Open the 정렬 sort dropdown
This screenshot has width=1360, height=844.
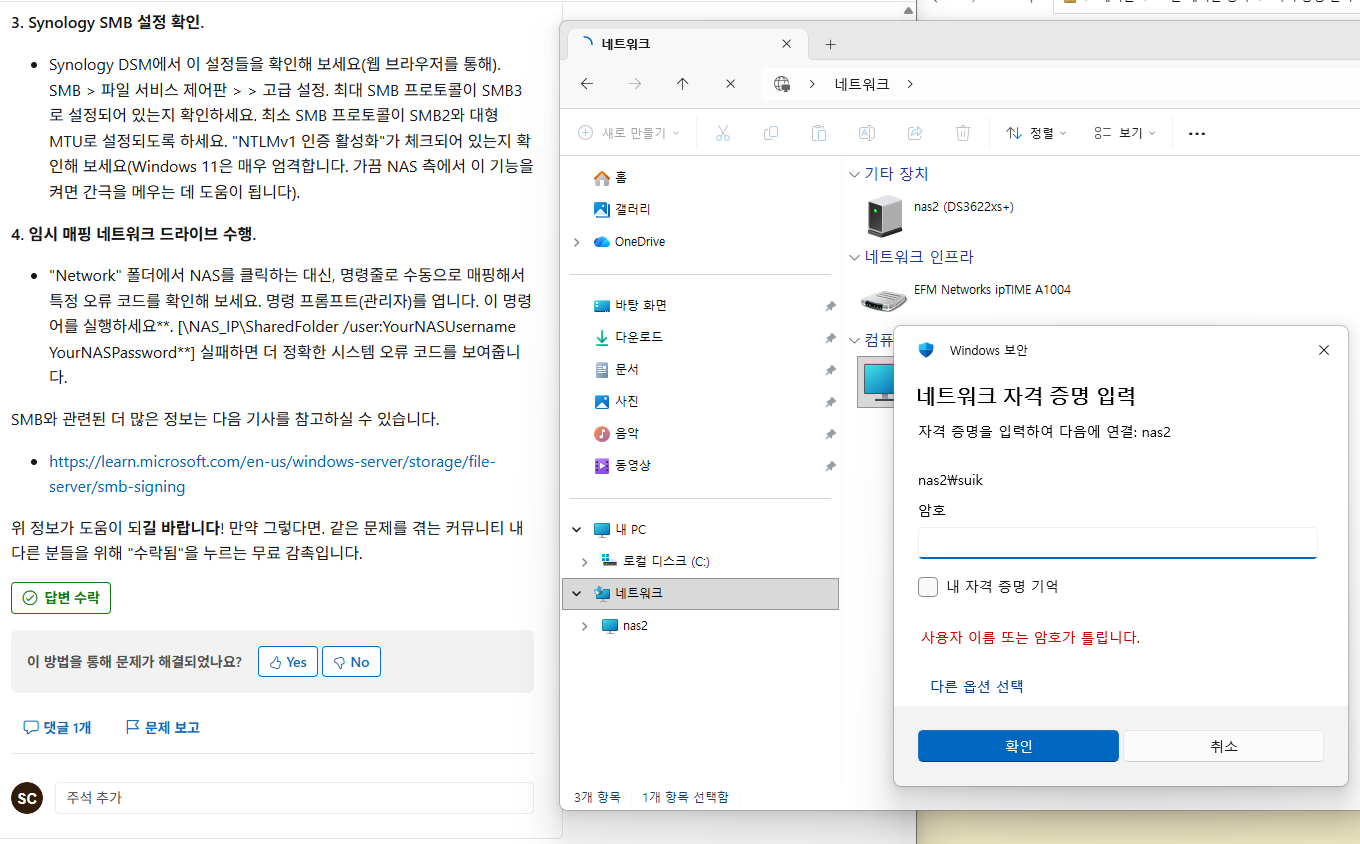point(1036,133)
